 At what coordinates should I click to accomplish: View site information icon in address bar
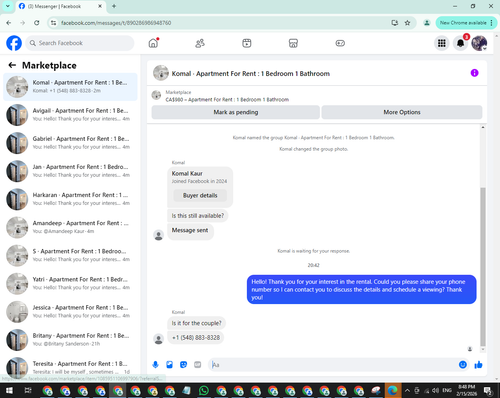click(53, 23)
